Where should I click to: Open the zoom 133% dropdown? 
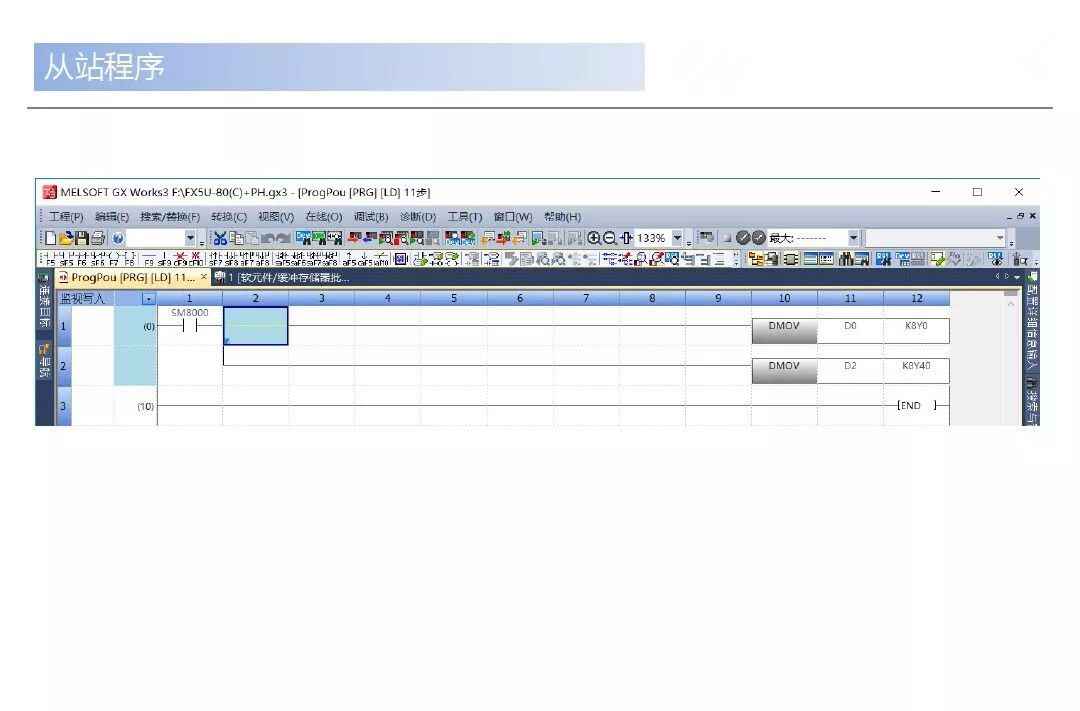676,238
